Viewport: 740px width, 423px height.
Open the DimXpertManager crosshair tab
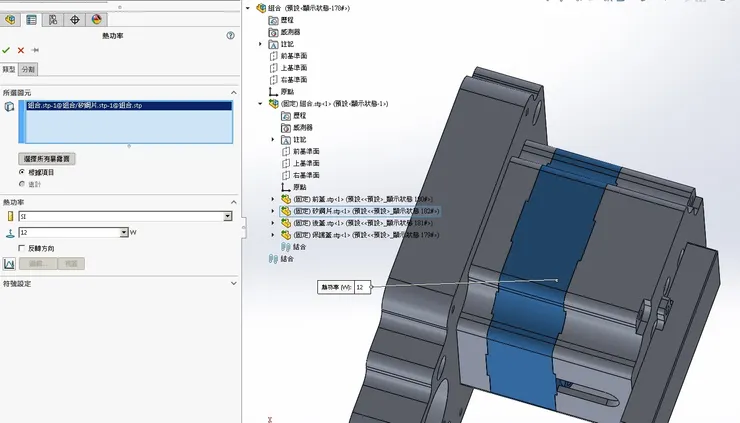coord(75,19)
